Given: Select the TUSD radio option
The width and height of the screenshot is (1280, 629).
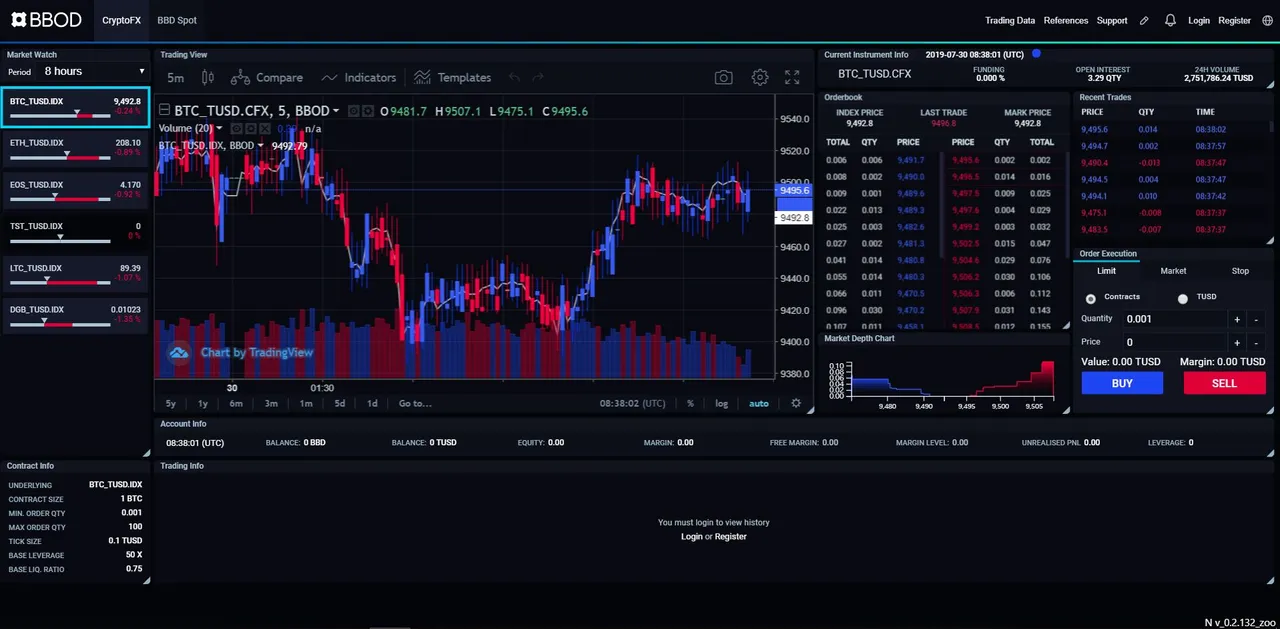Looking at the screenshot, I should tap(1183, 298).
